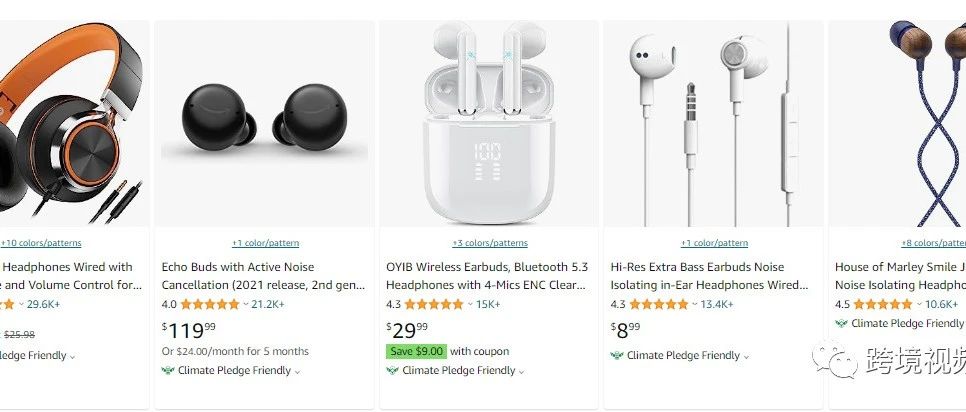Expand the rating chevron beside 21.2K+ reviews
This screenshot has height=412, width=966.
coord(246,304)
